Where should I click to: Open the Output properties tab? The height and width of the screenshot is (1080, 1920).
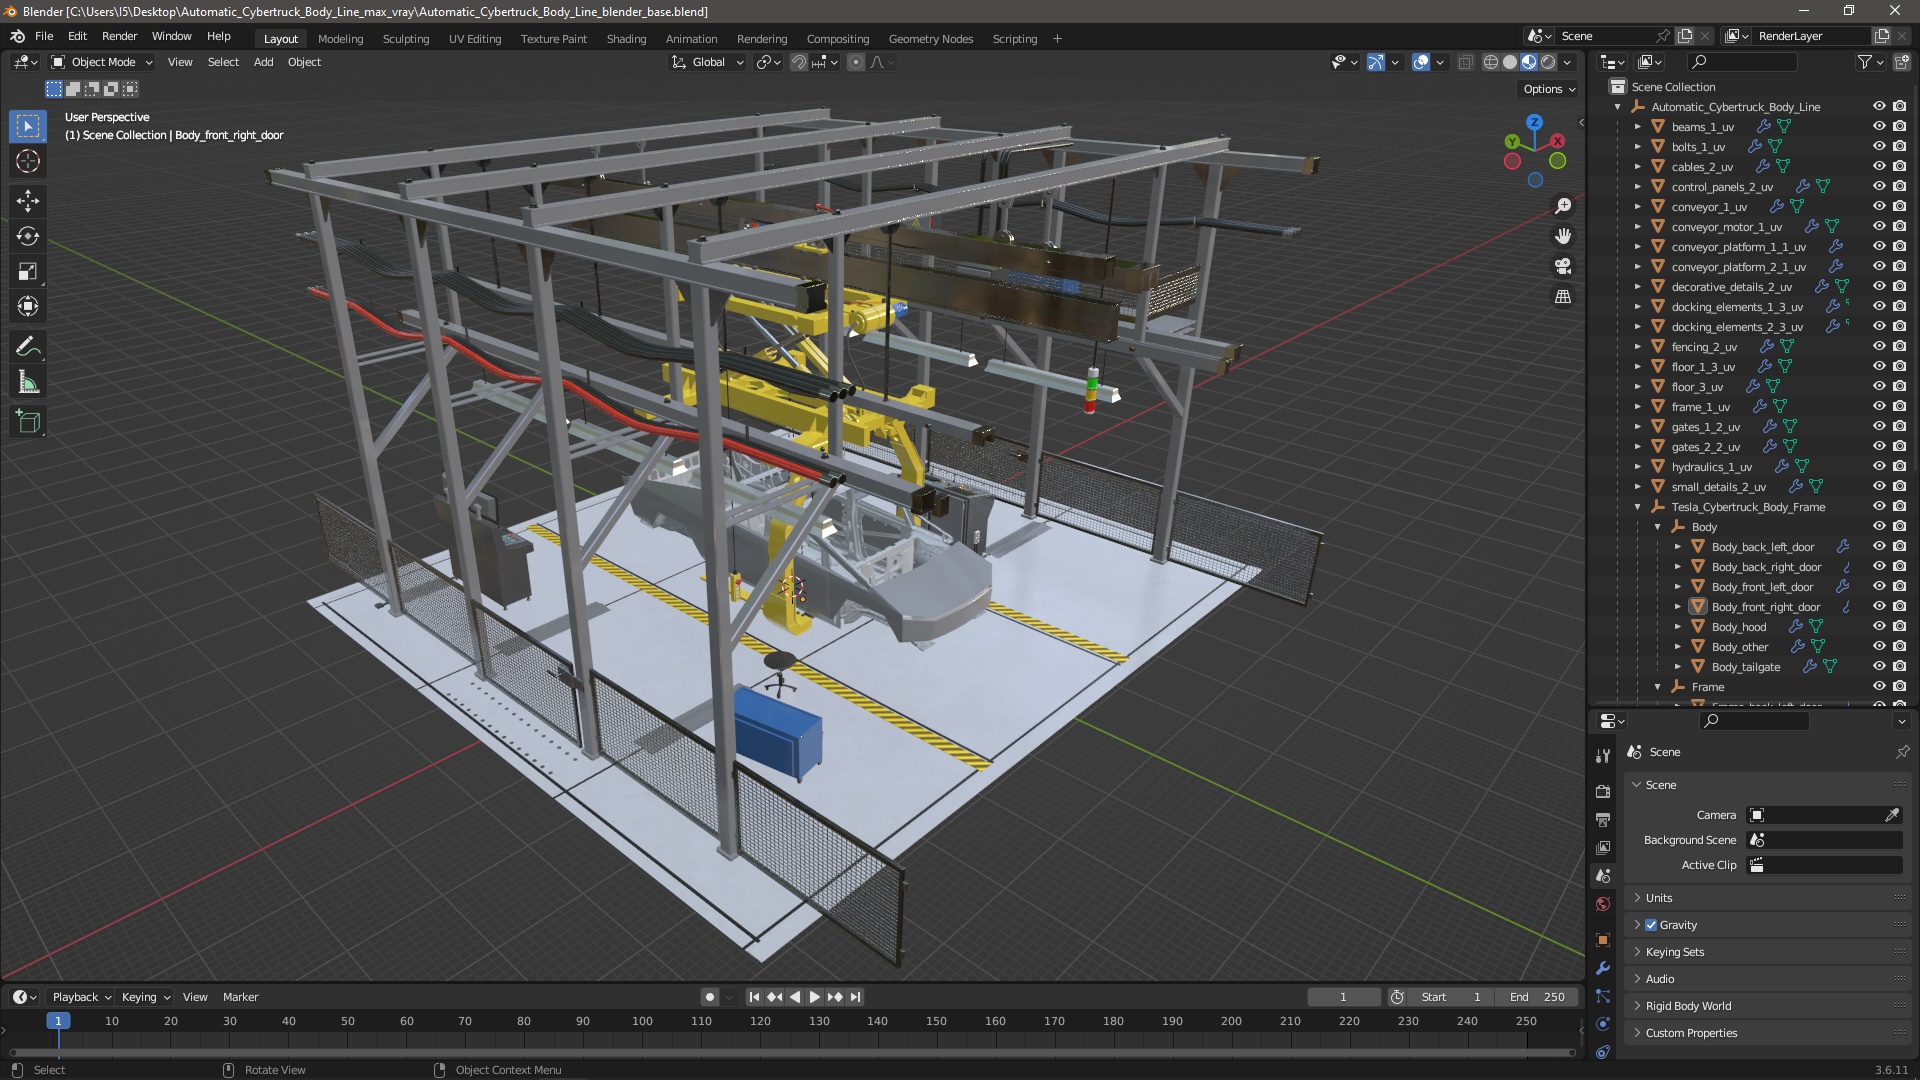[x=1603, y=819]
